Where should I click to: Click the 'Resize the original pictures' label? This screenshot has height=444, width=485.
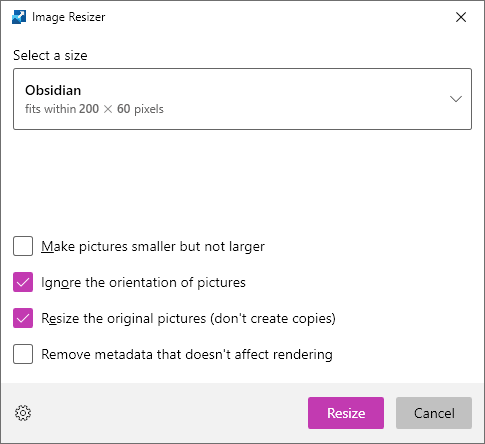188,318
